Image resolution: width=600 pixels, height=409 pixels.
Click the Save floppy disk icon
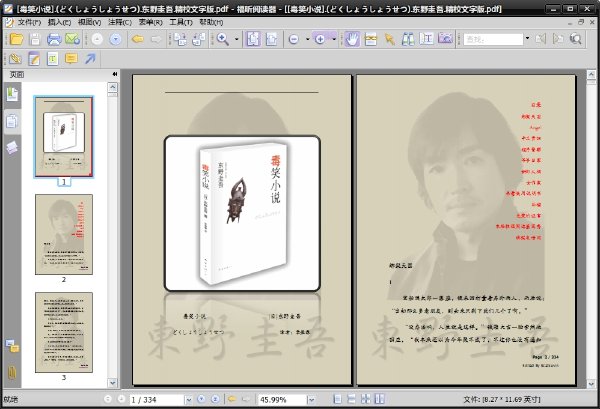click(35, 39)
